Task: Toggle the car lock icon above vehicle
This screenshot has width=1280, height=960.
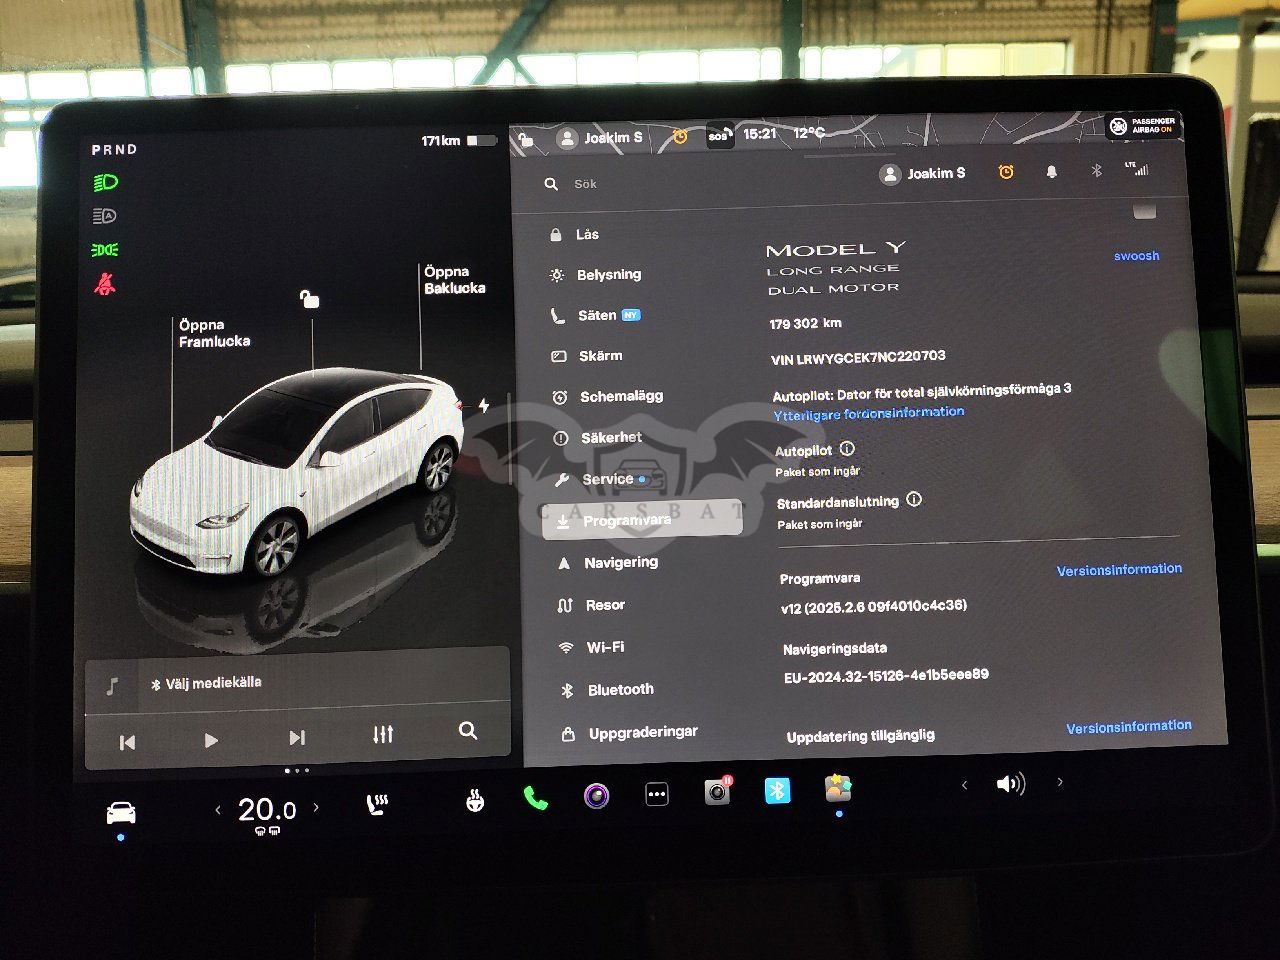Action: [310, 299]
